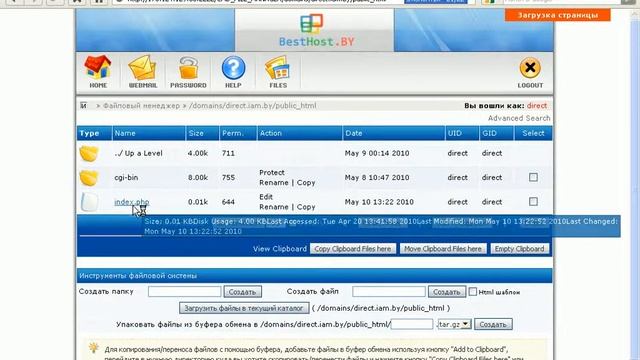The height and width of the screenshot is (360, 640).
Task: Click Copy for index.php
Action: (x=306, y=207)
